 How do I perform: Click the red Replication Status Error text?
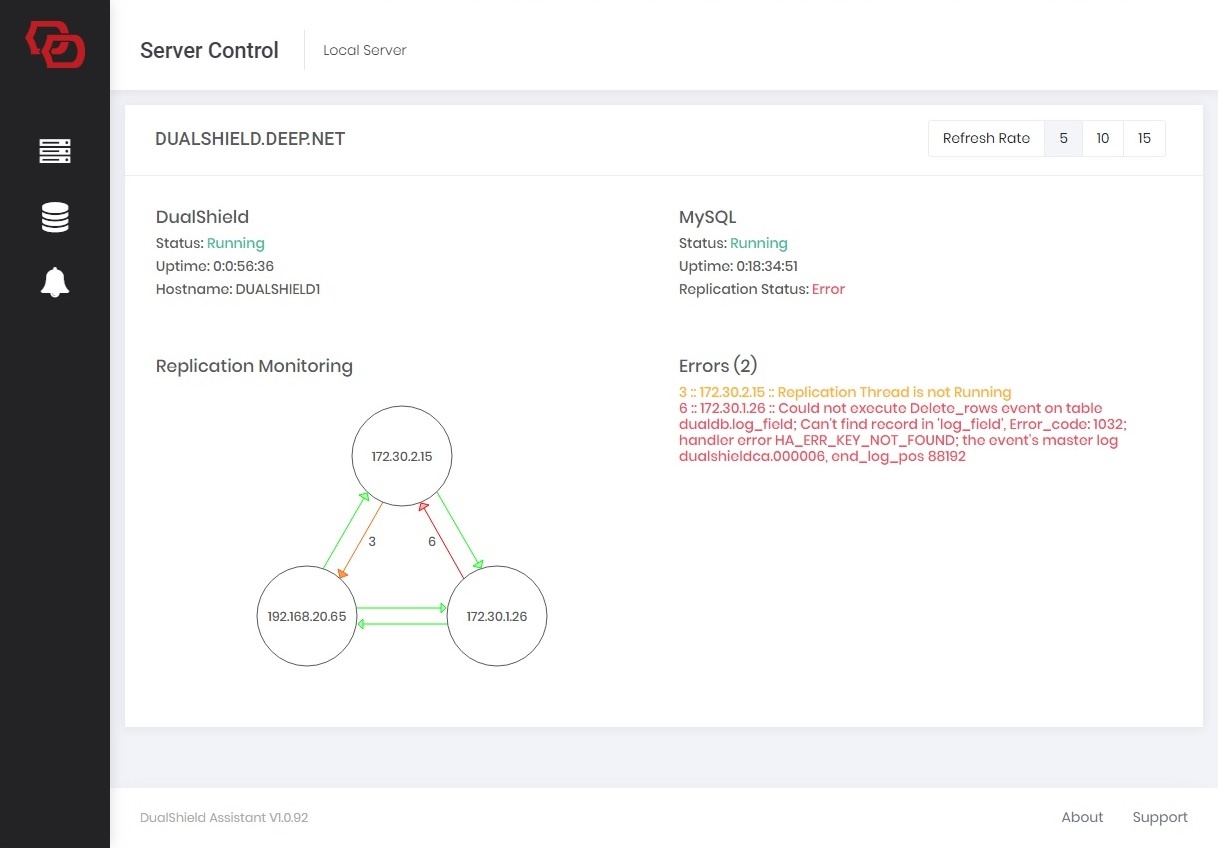pos(828,289)
